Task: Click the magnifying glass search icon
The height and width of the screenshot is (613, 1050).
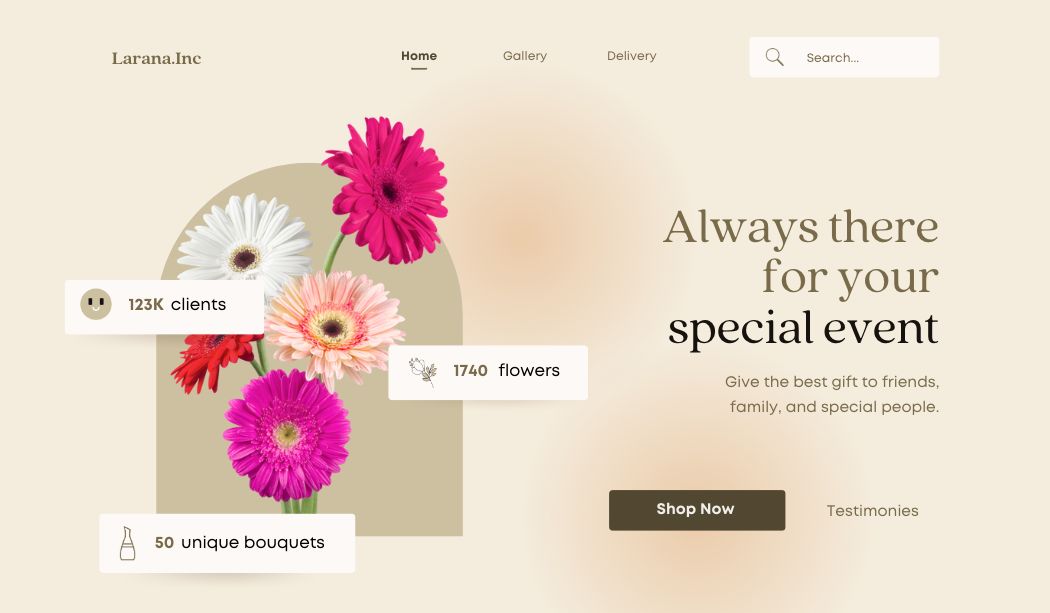Action: coord(774,57)
